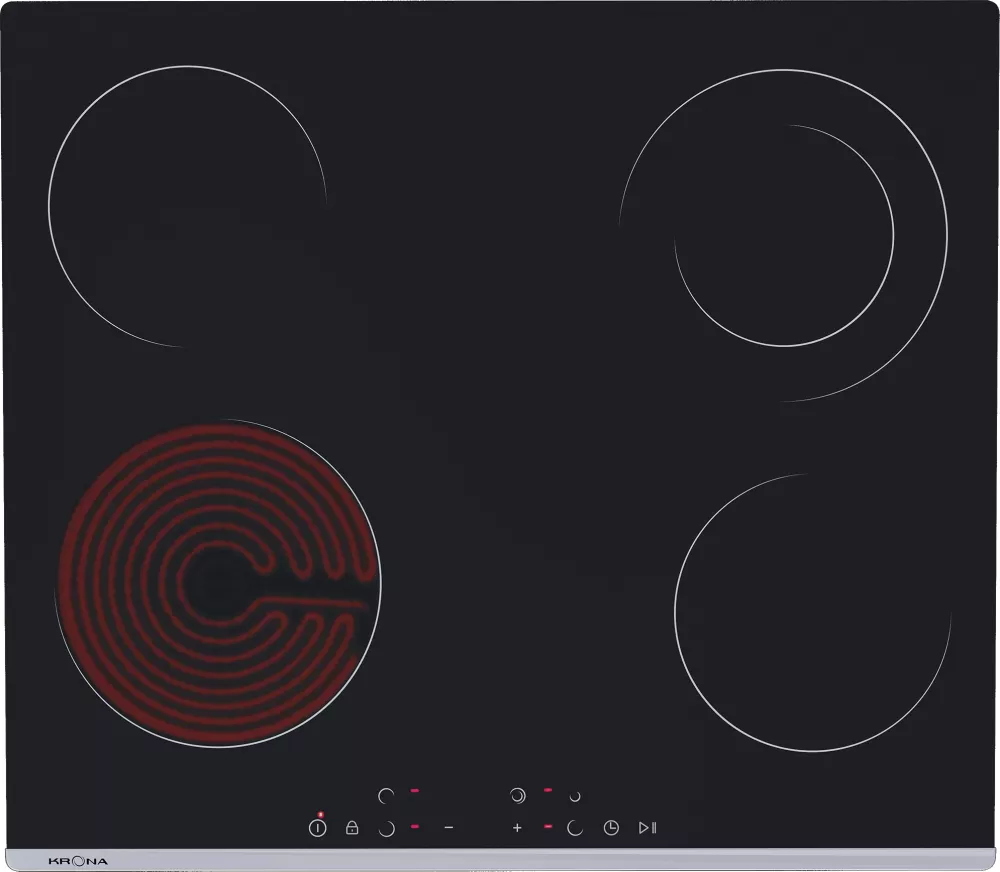Click the front-right cooking zone circle
The image size is (1000, 872).
[x=812, y=612]
